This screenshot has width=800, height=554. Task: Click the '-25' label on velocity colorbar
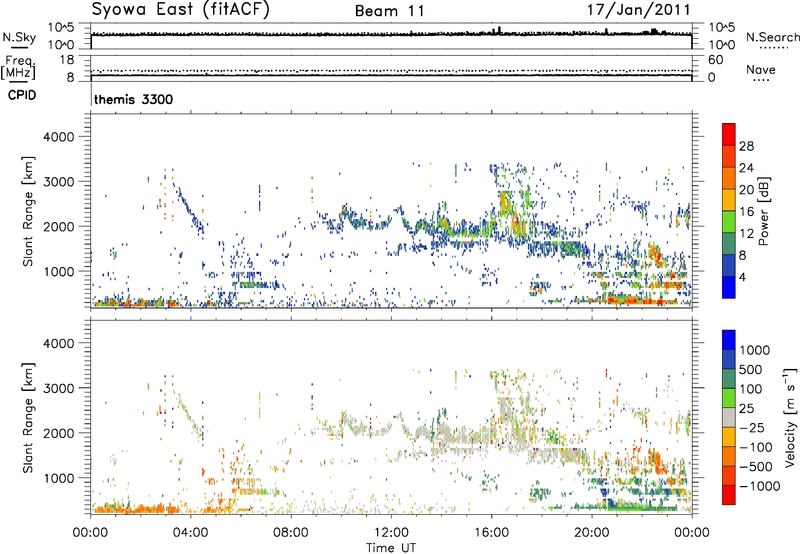coord(750,427)
